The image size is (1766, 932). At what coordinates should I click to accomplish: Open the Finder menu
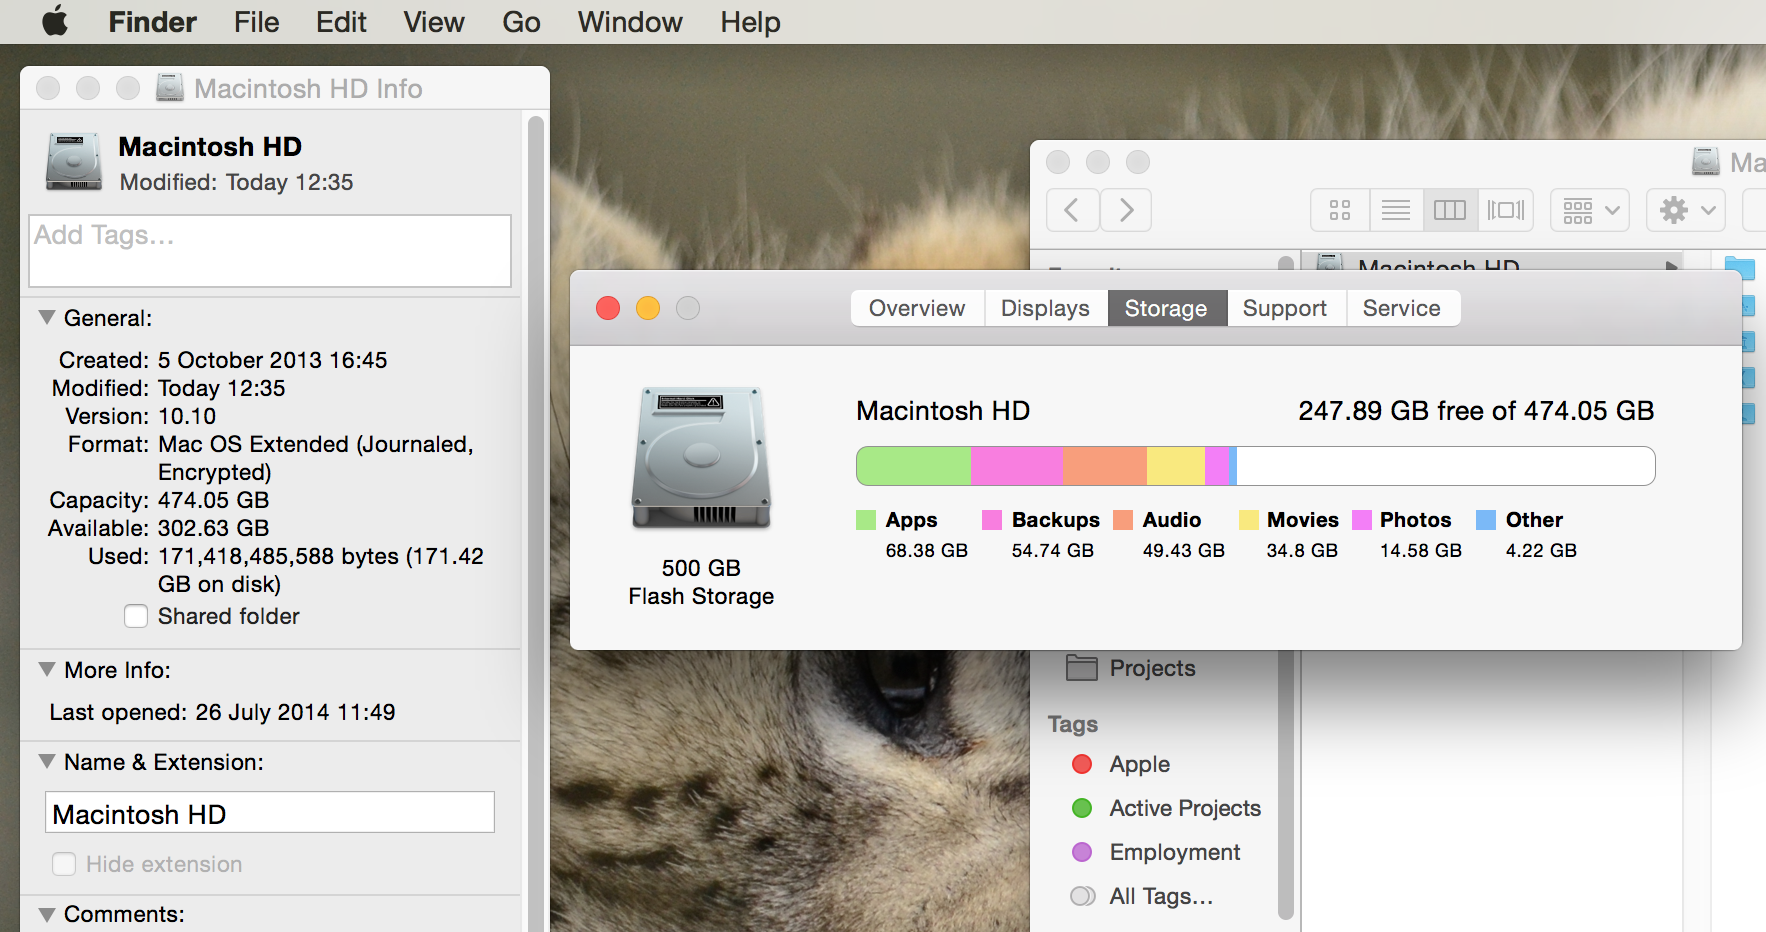click(x=152, y=22)
